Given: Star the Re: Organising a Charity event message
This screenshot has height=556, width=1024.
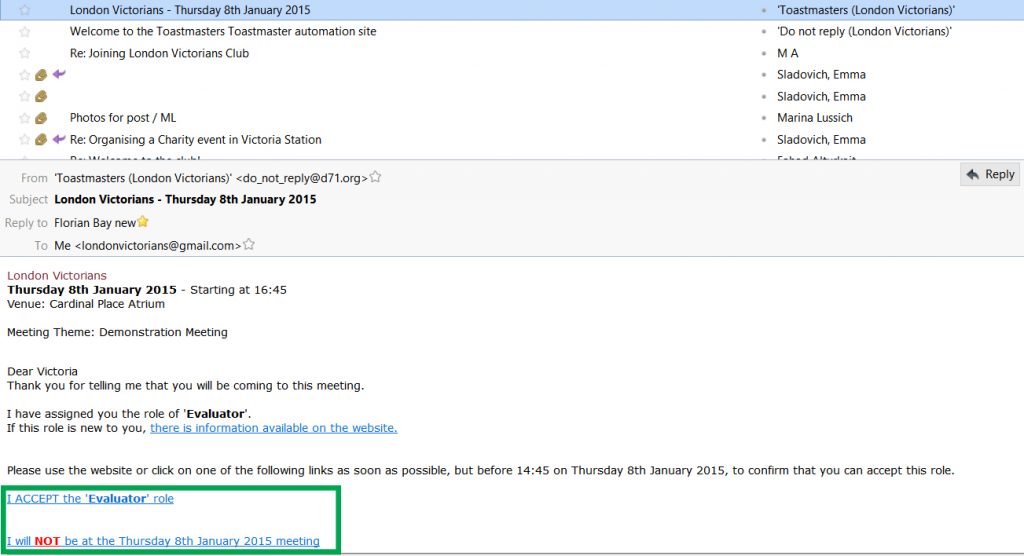Looking at the screenshot, I should pos(25,139).
